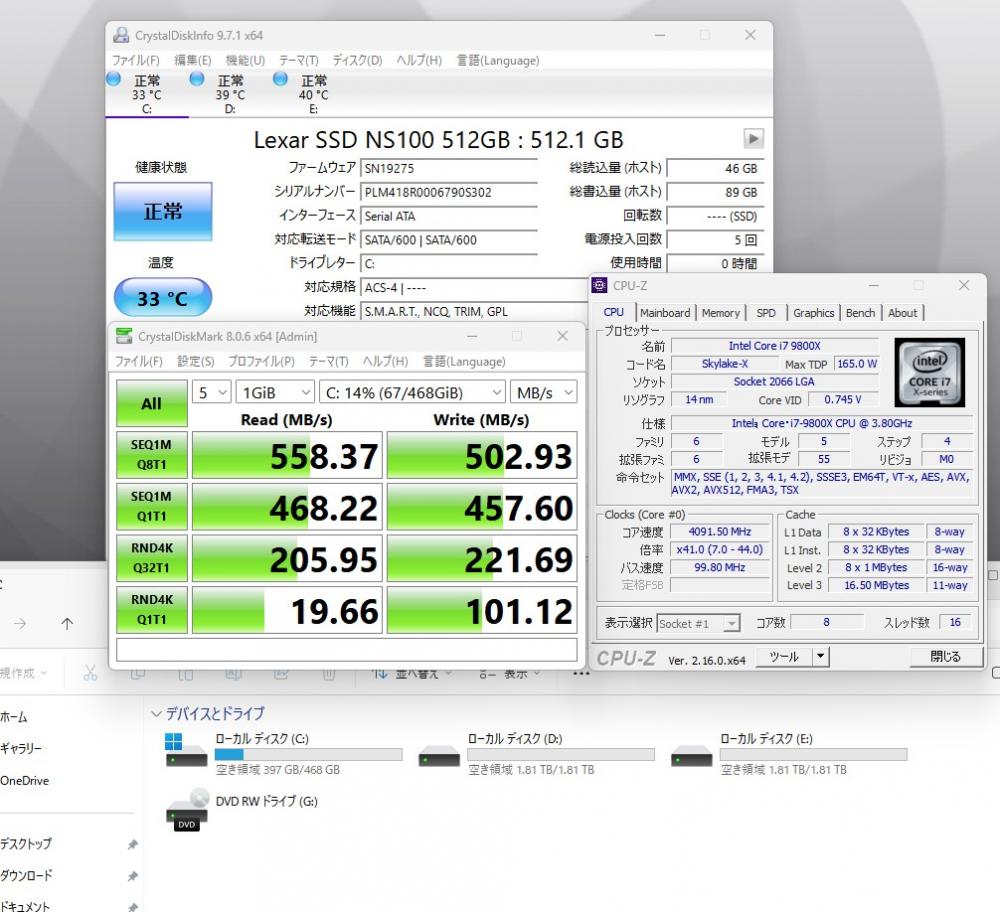Open OneDrive in Explorer sidebar

[x=24, y=780]
